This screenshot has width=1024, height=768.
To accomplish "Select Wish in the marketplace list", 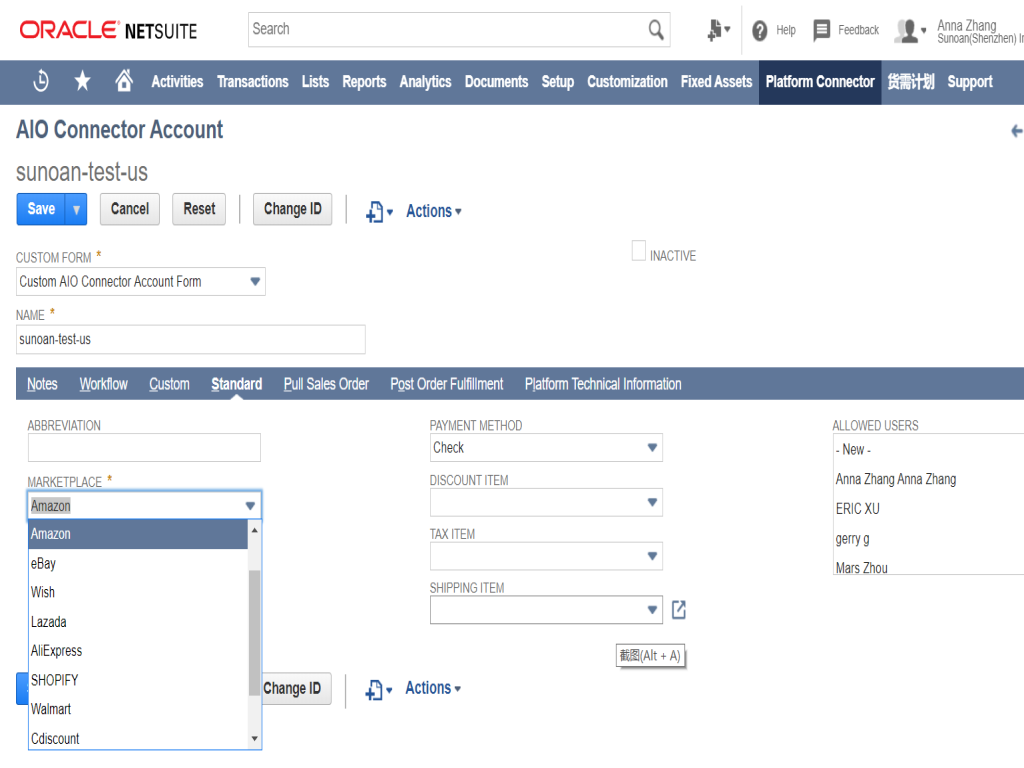I will point(138,592).
